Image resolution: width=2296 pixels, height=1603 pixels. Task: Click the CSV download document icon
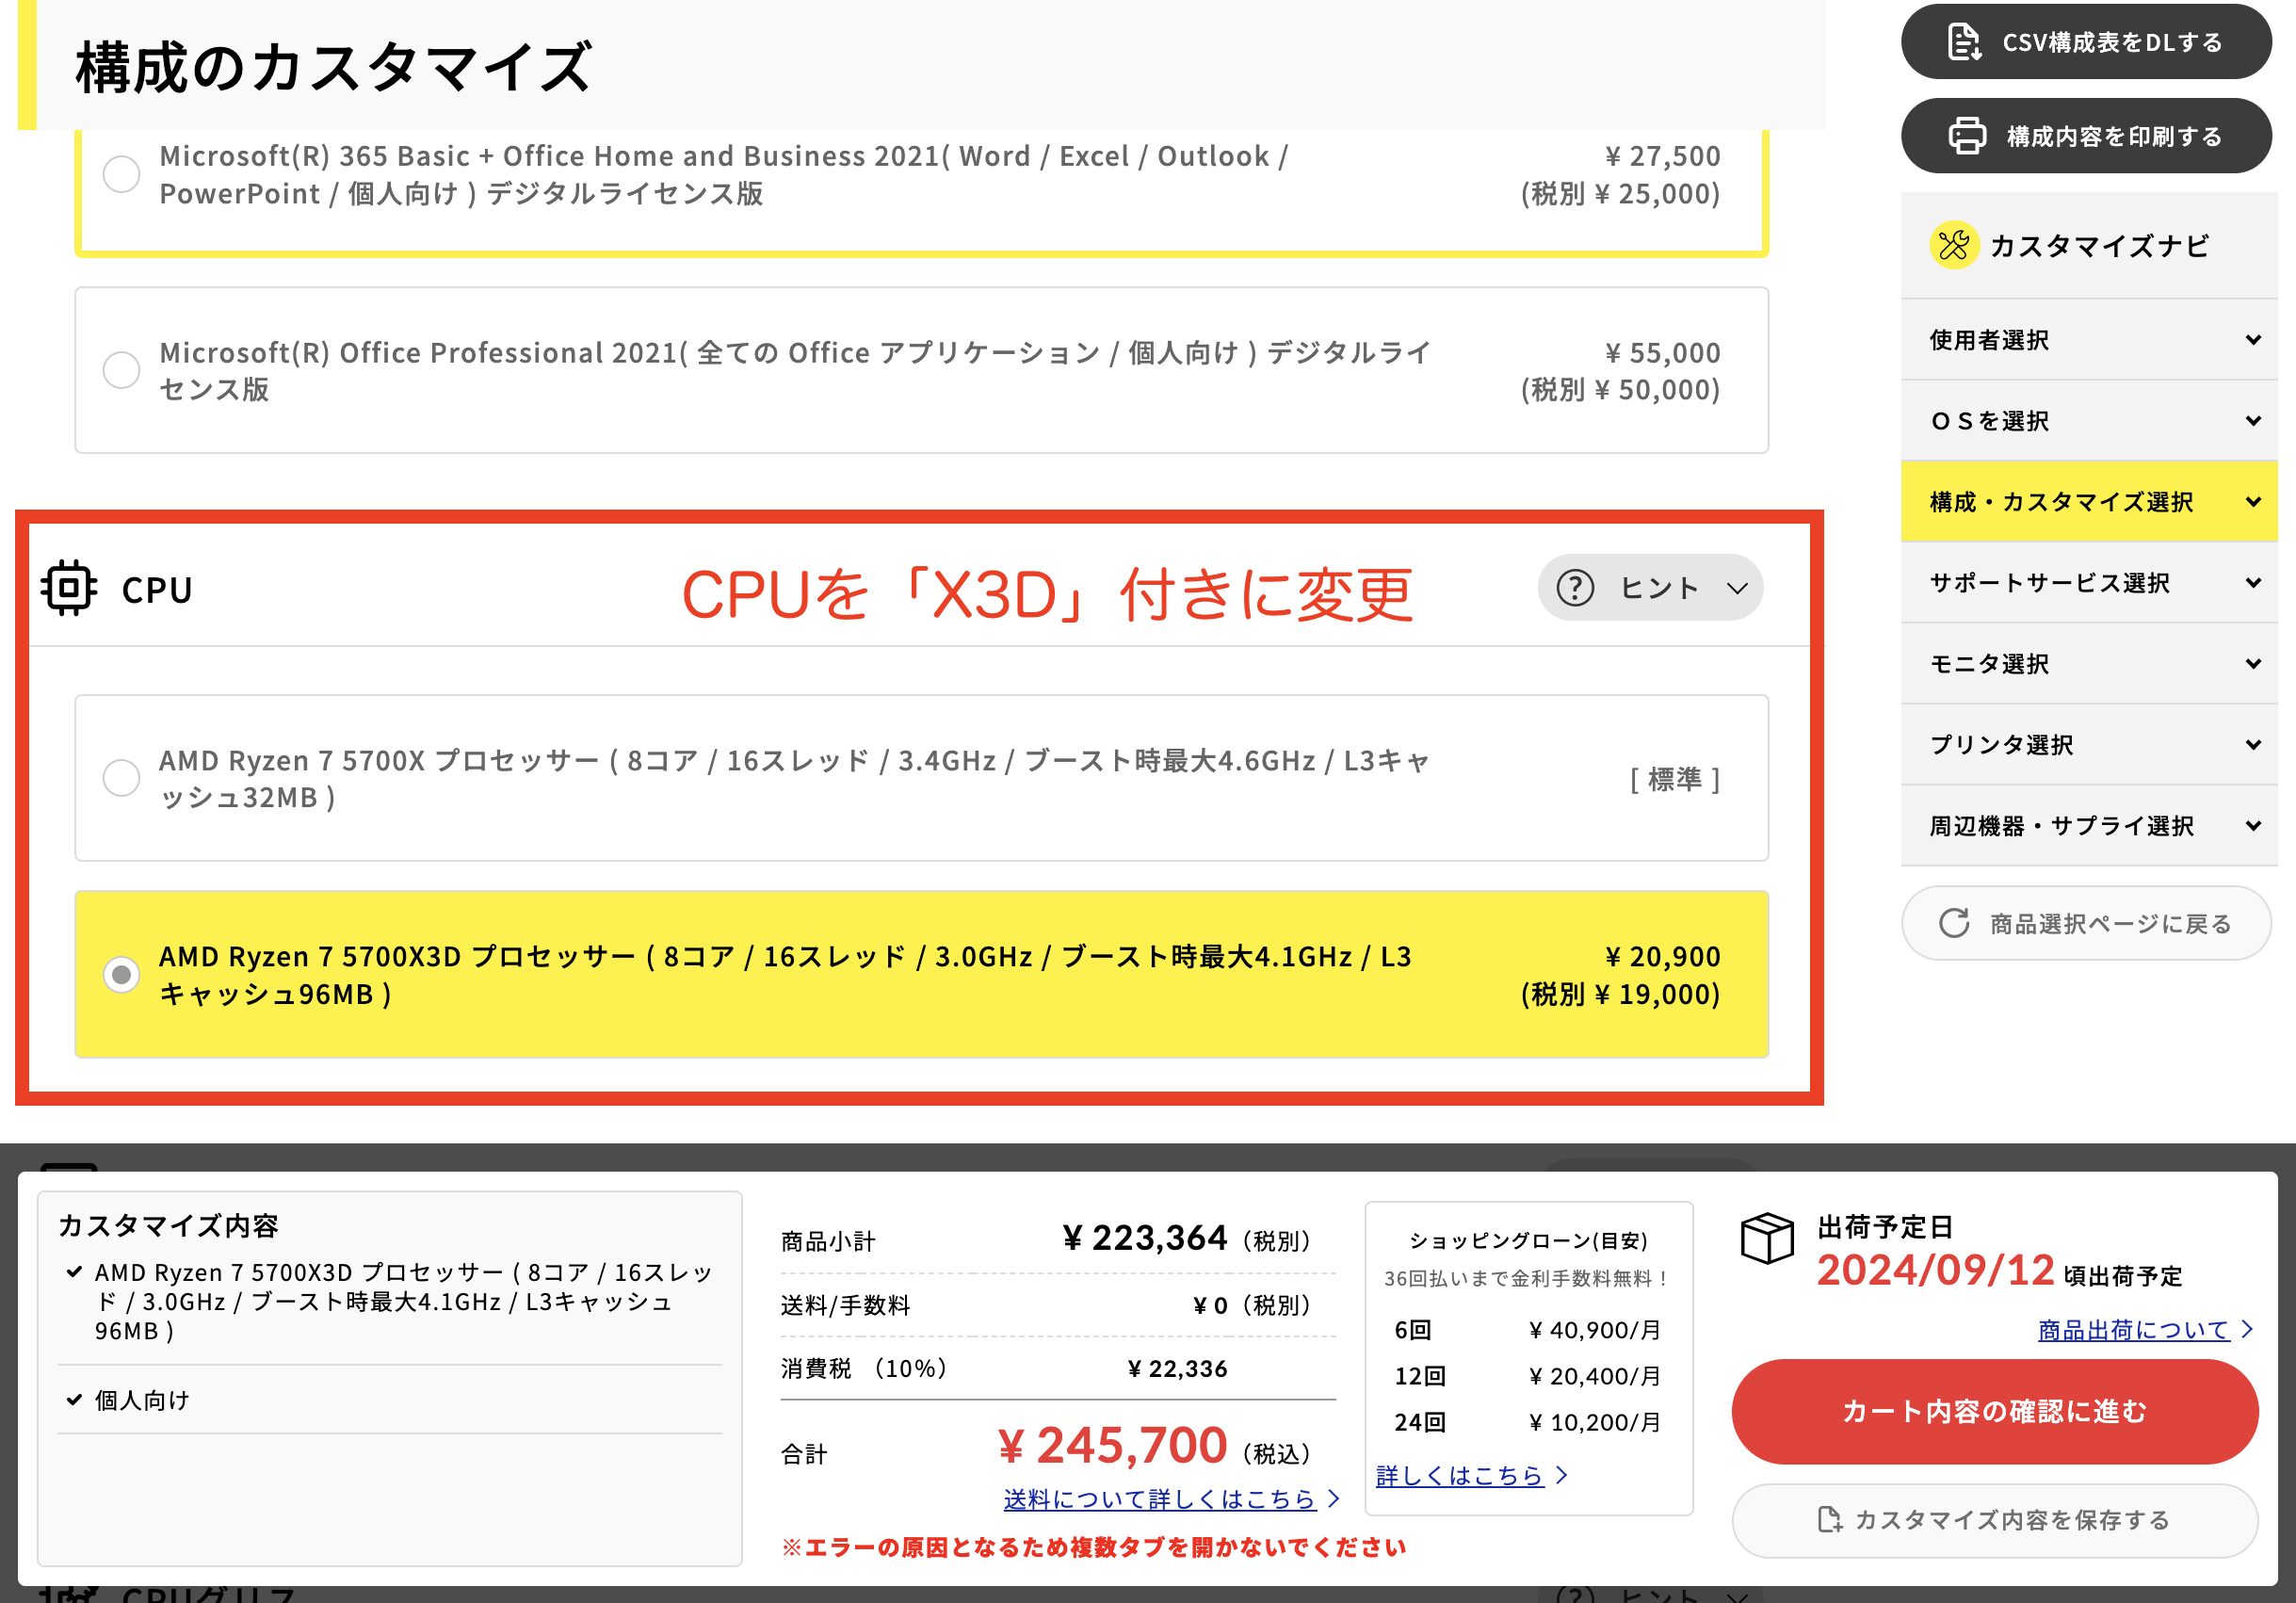(x=1964, y=42)
